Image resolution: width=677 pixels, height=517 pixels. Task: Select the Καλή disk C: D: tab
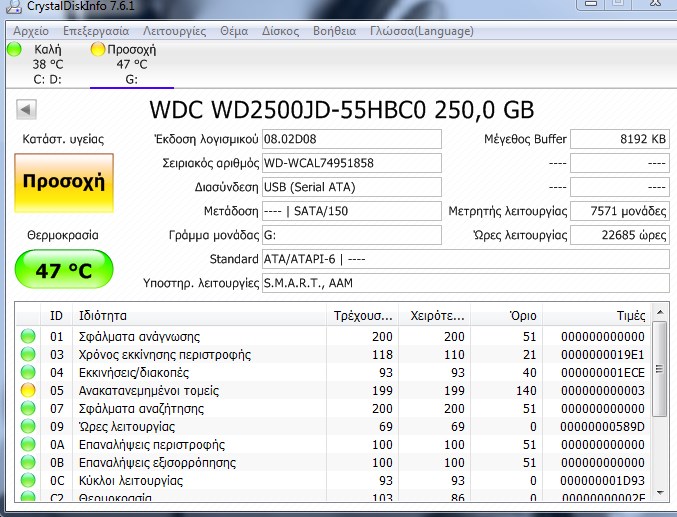[47, 64]
